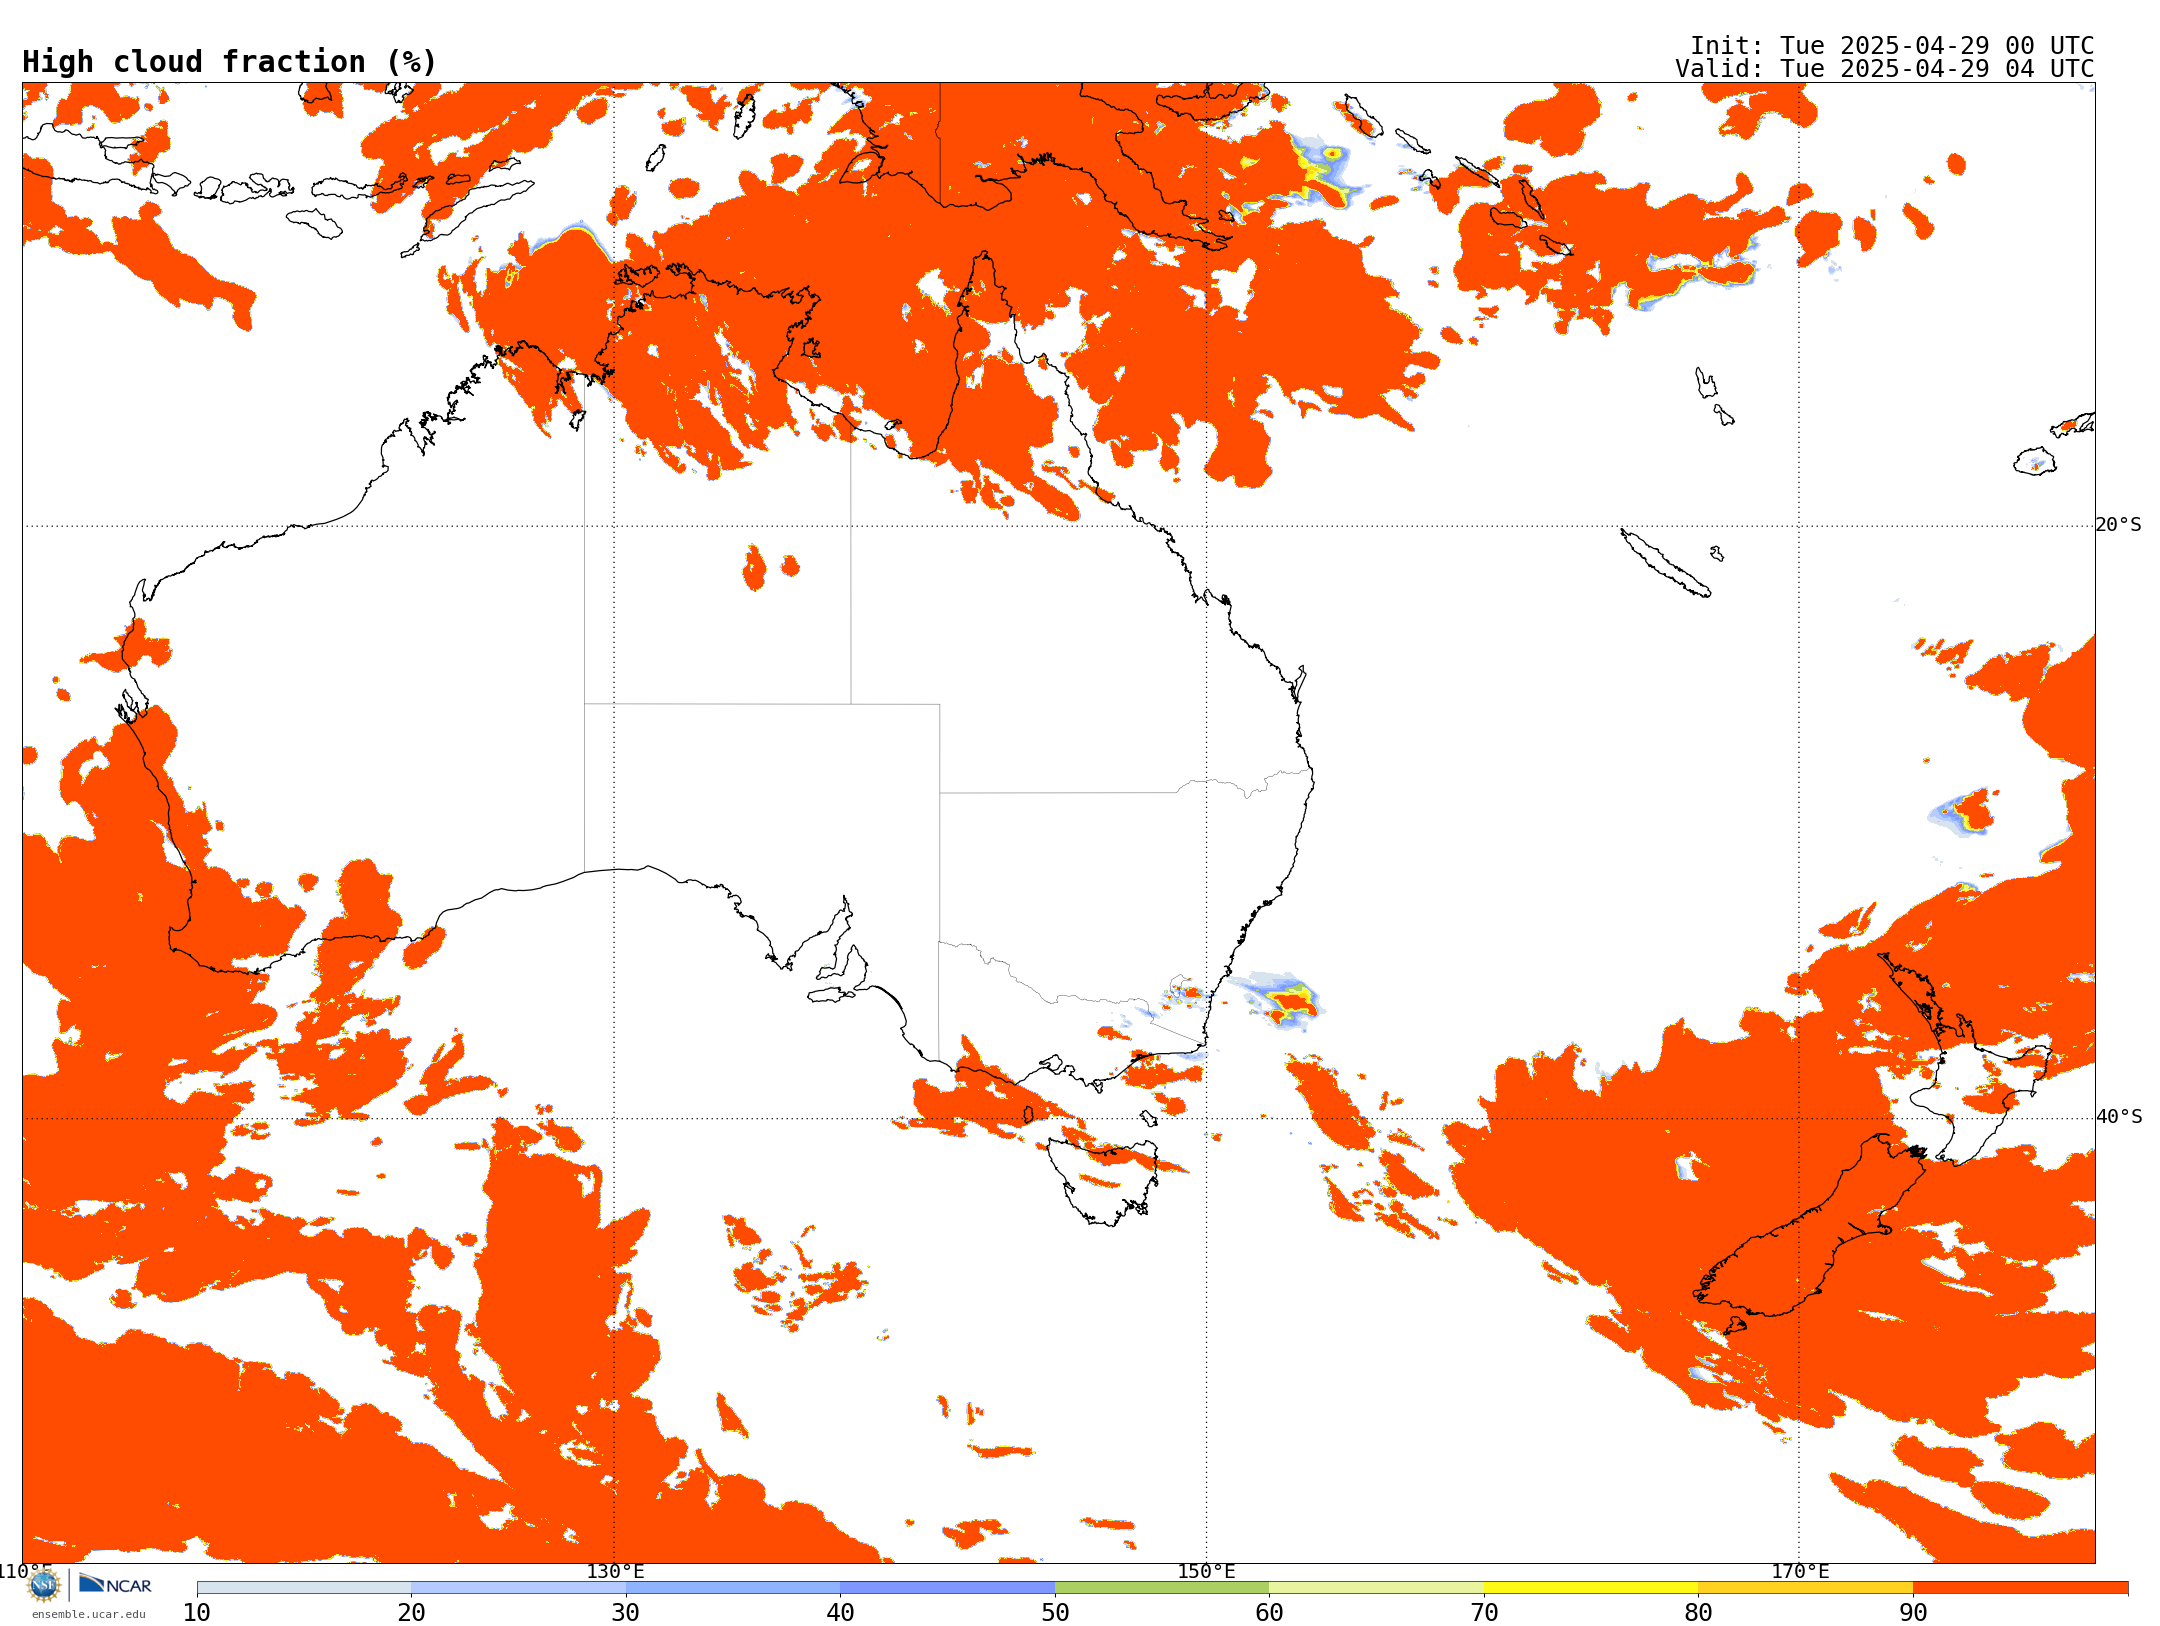
Task: Click the 40–50 periwinkle colorbar segment
Action: click(947, 1588)
